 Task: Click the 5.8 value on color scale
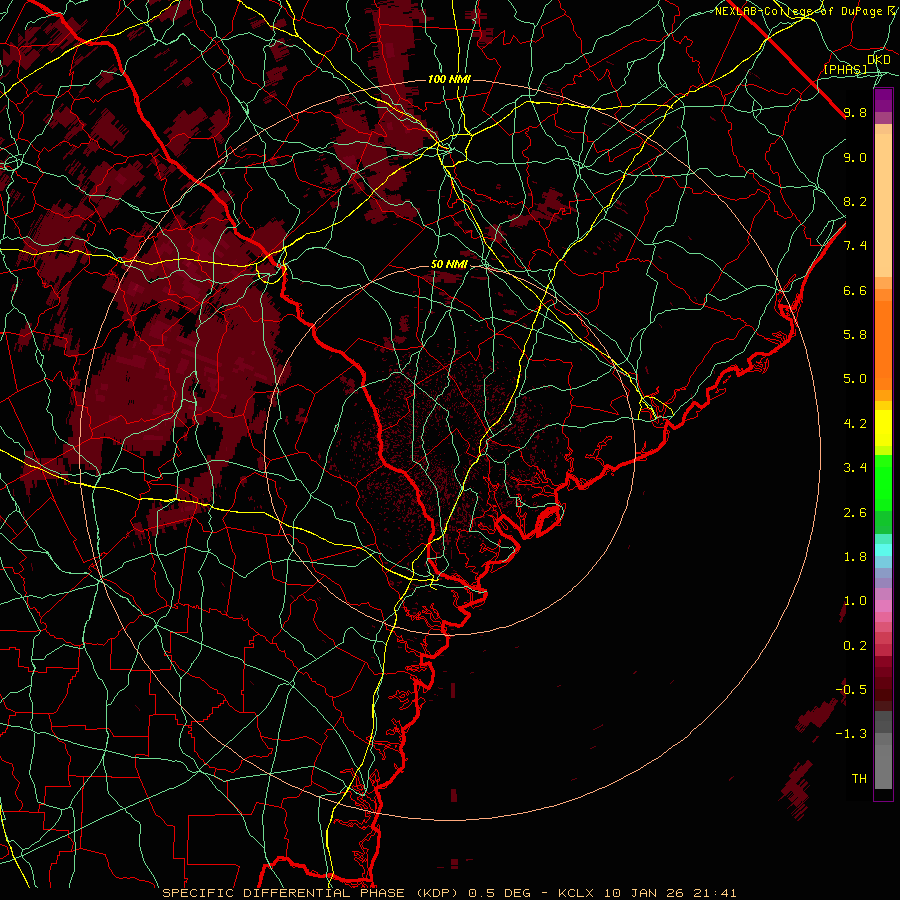(x=855, y=335)
